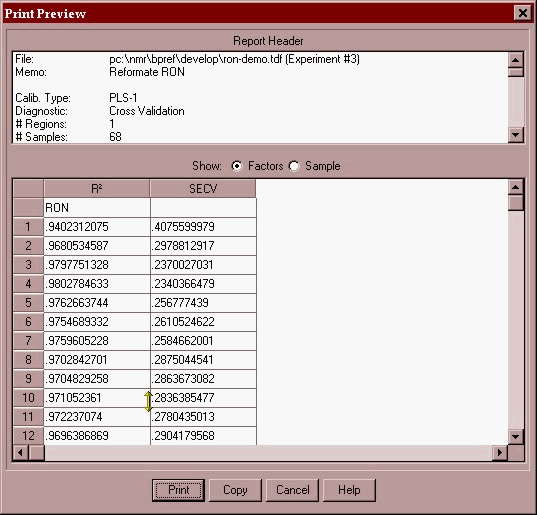537x515 pixels.
Task: Select row header 12
Action: point(28,436)
